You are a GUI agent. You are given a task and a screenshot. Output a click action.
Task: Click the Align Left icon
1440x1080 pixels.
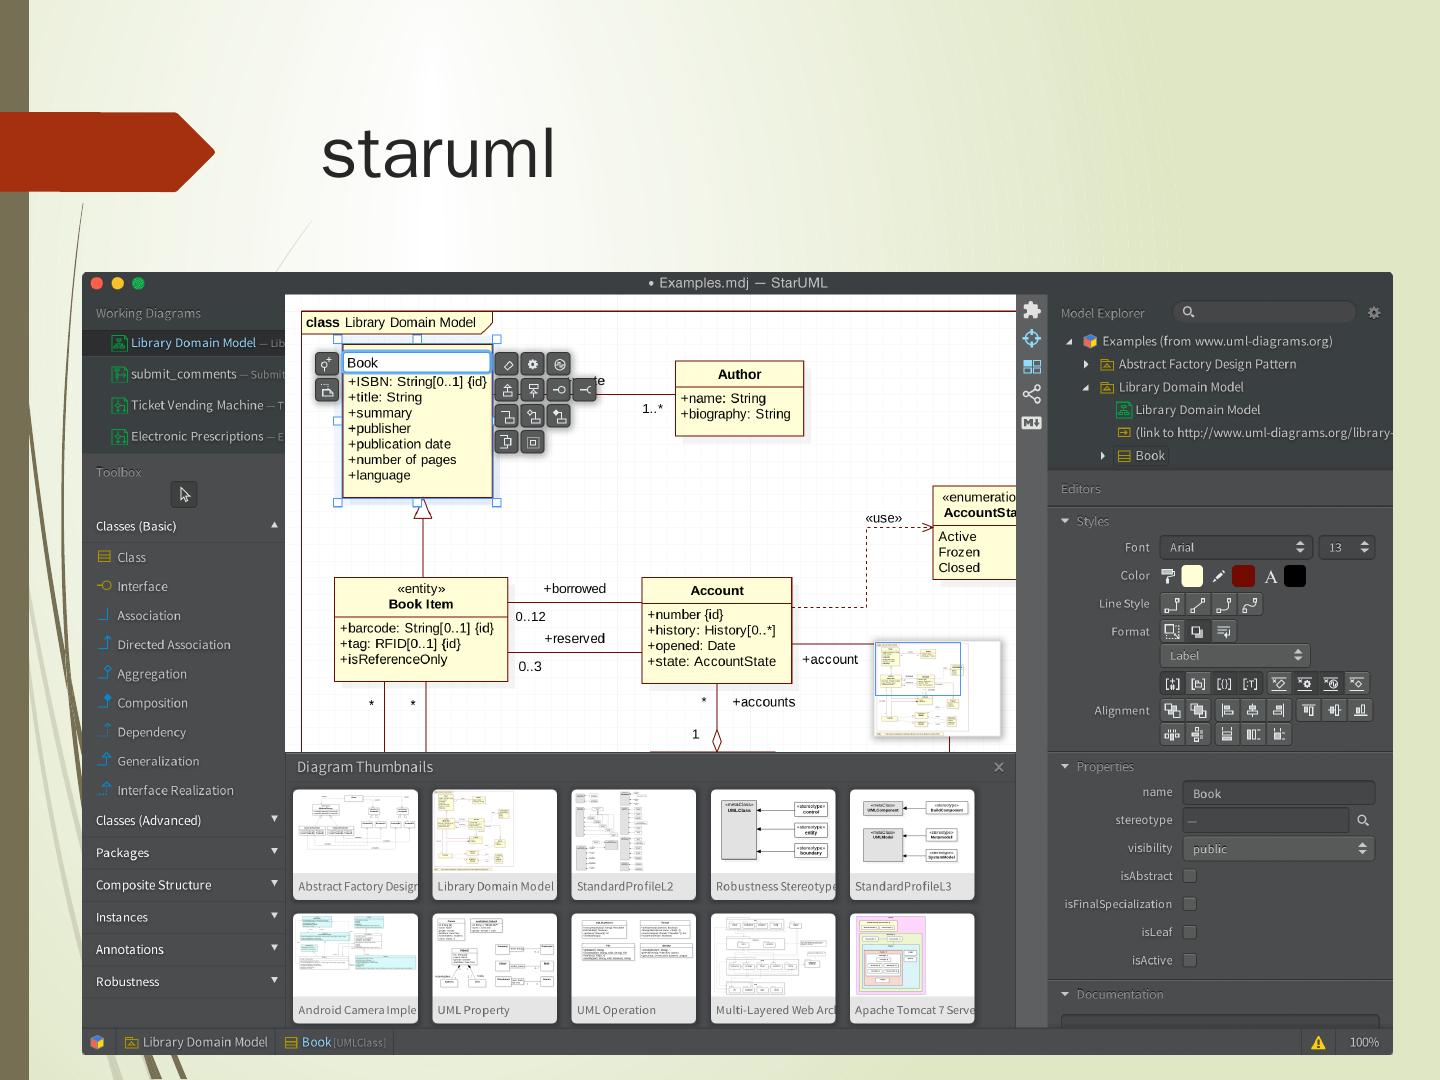(1227, 710)
